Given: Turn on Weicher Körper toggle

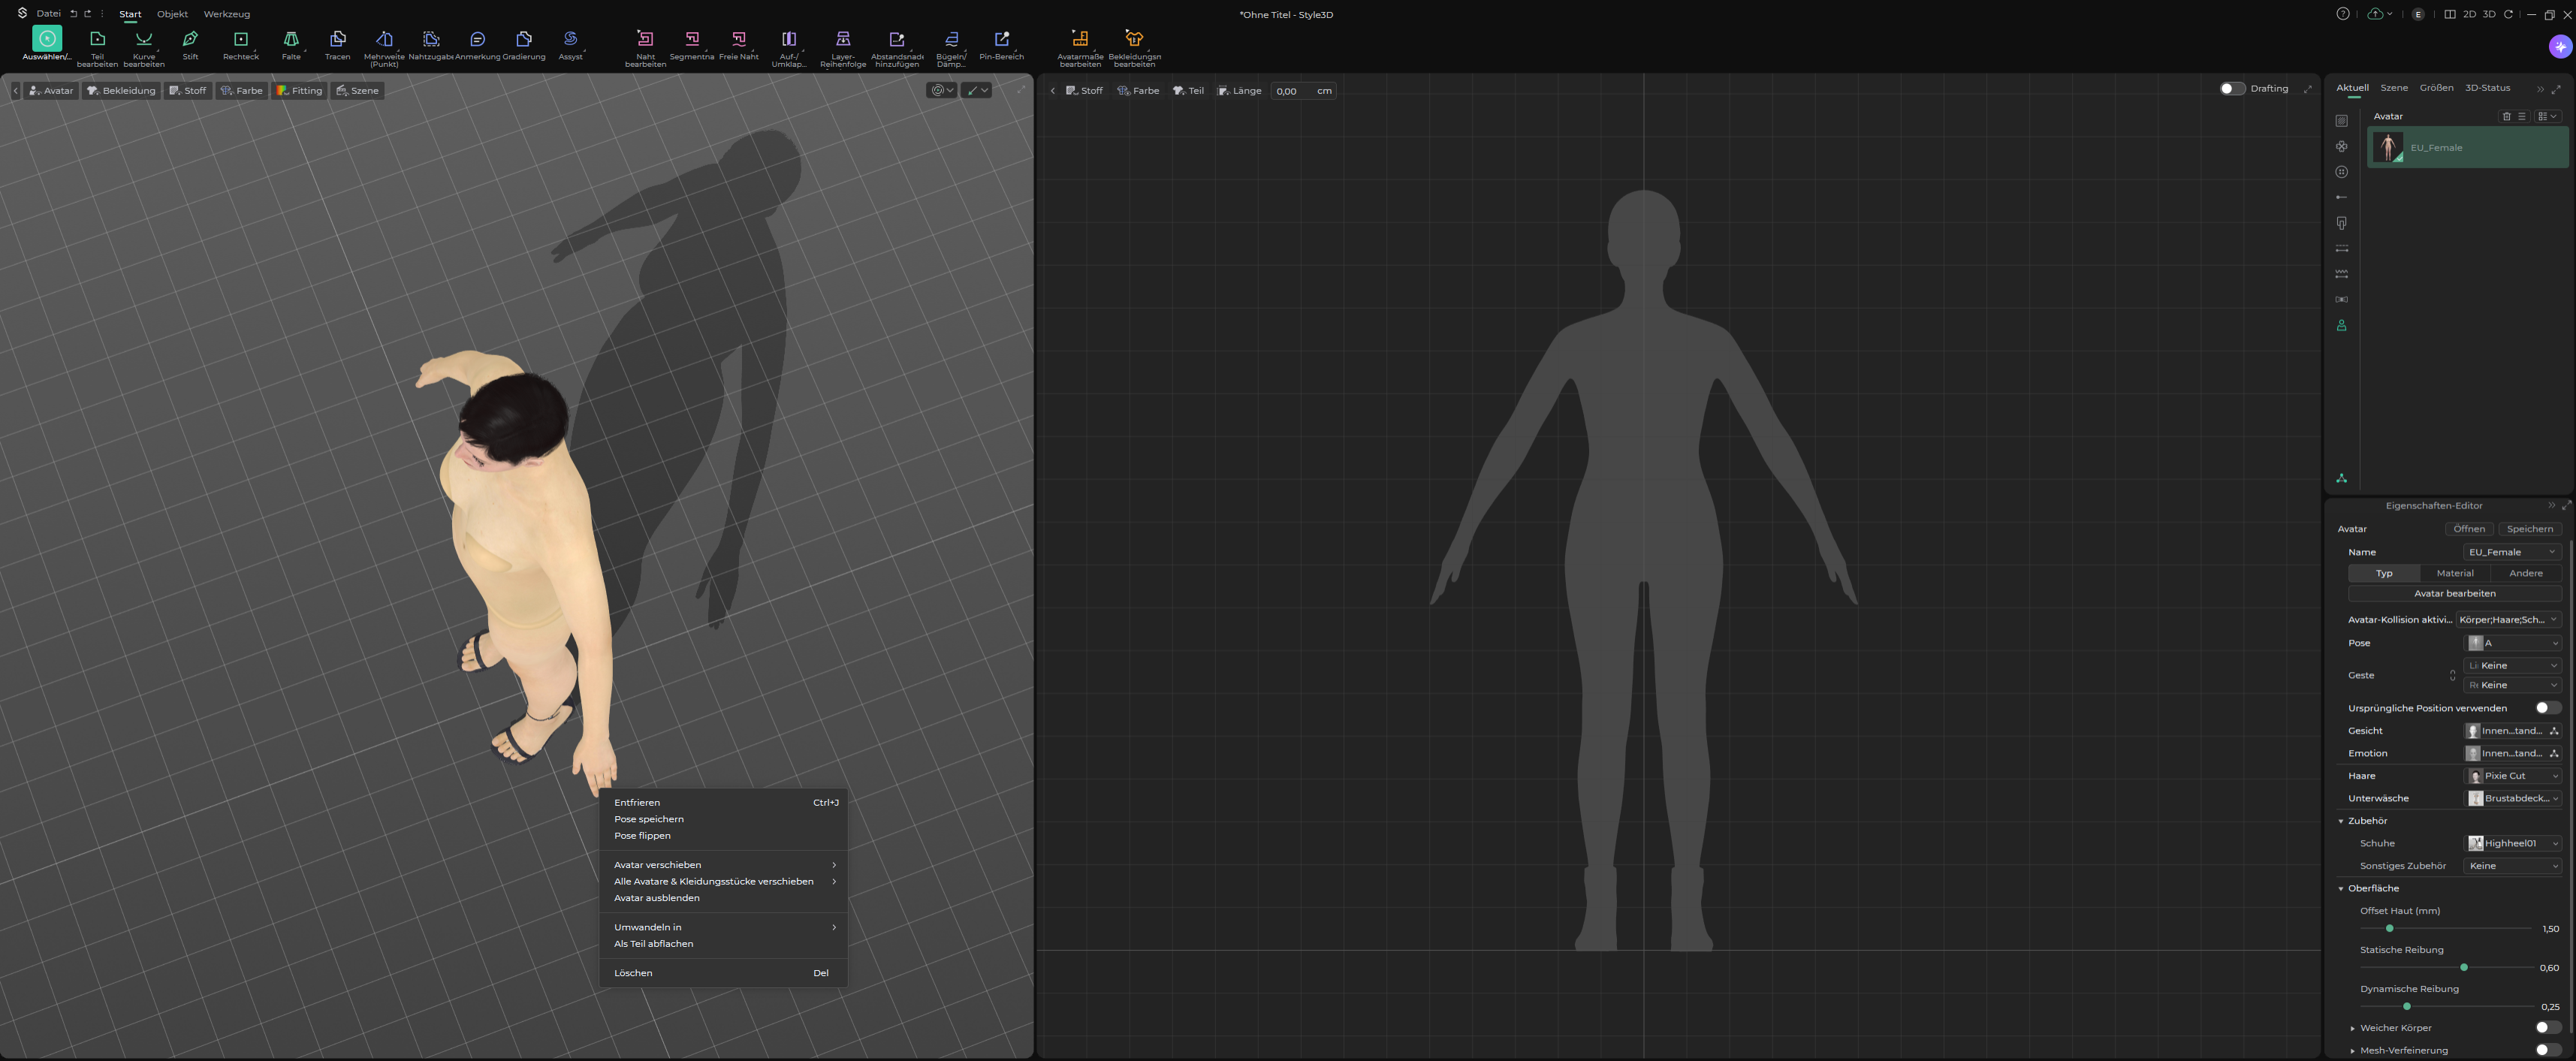Looking at the screenshot, I should pyautogui.click(x=2548, y=1027).
